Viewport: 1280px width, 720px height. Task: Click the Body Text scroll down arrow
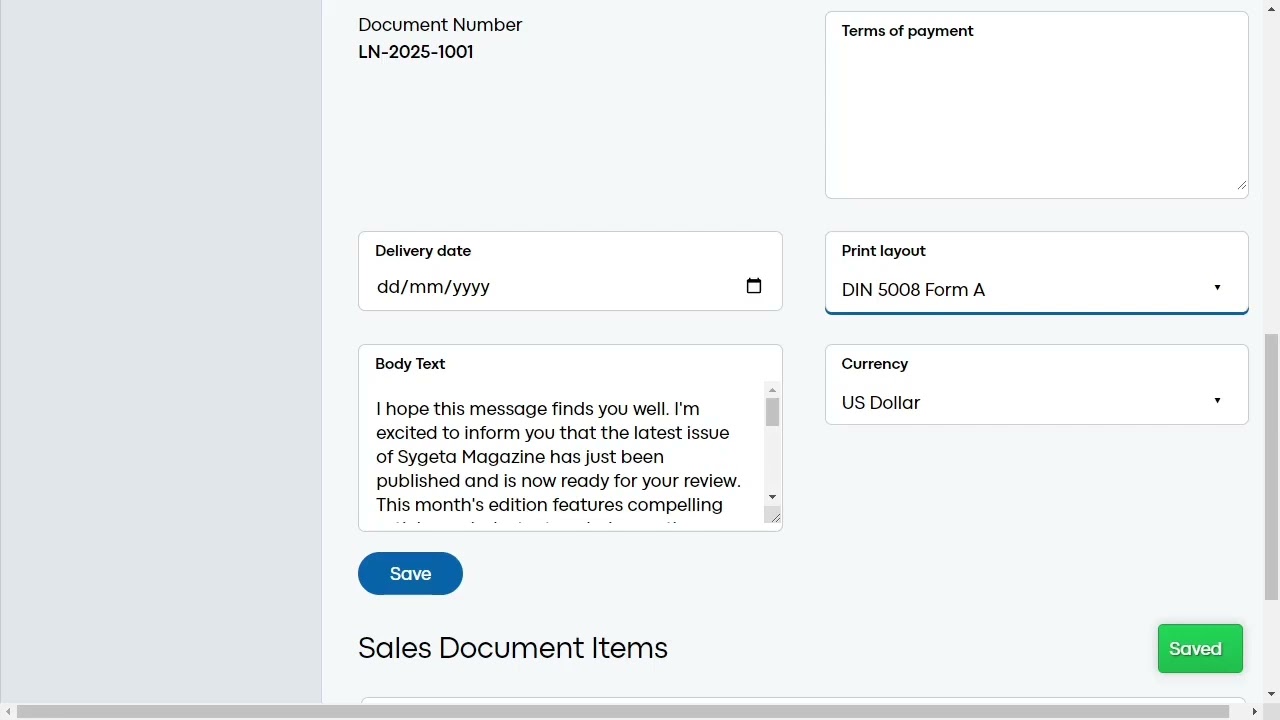772,497
